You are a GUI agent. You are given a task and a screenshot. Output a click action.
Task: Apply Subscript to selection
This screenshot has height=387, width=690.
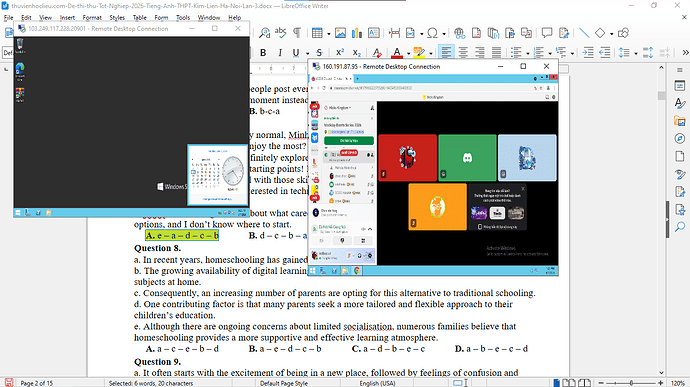356,53
